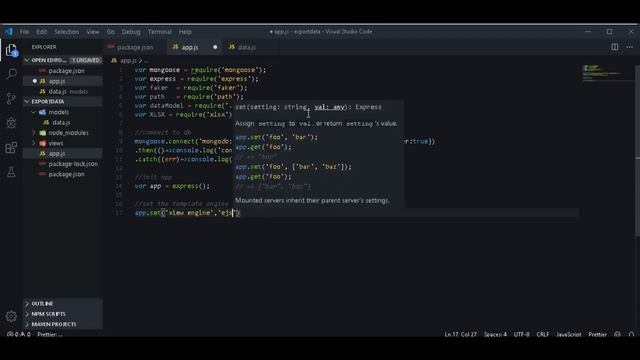This screenshot has height=360, width=640.
Task: Open the Manage gear settings icon
Action: coord(11,316)
